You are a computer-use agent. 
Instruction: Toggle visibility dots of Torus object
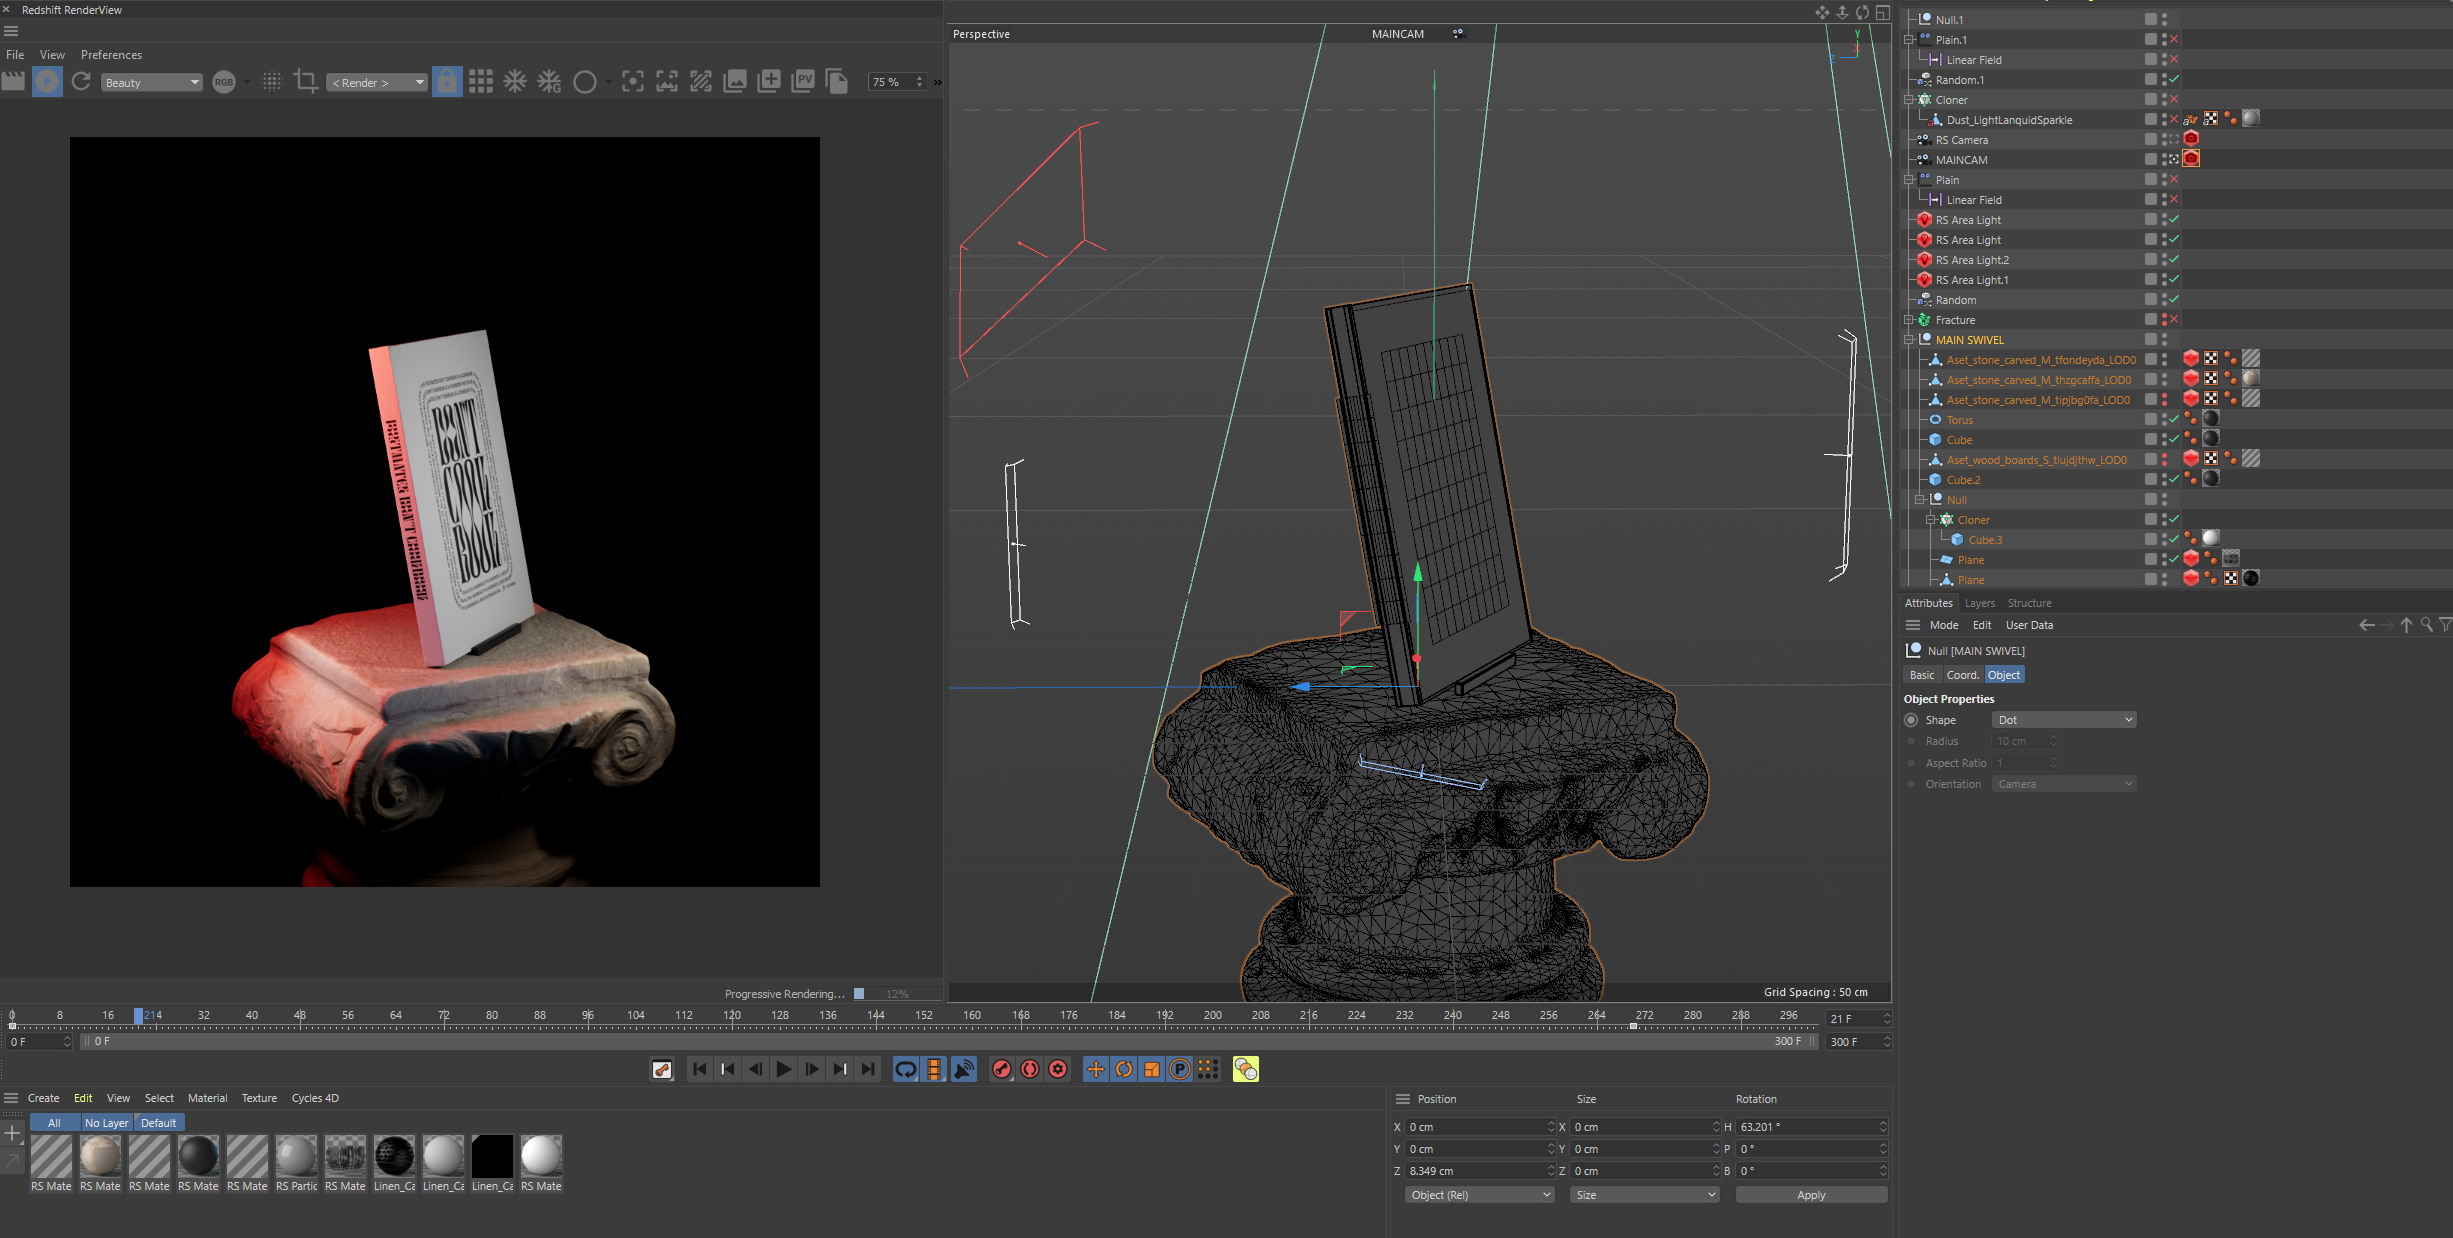click(2164, 420)
